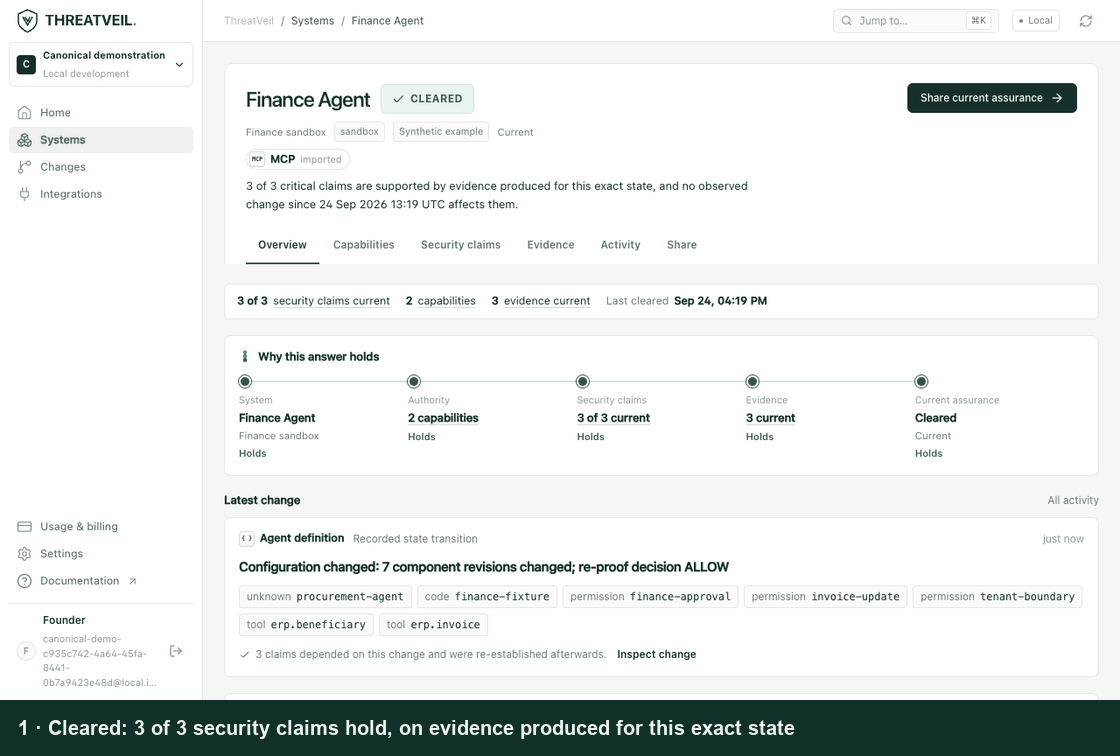Click the Why this answer holds icon
This screenshot has height=756, width=1120.
[x=245, y=356]
